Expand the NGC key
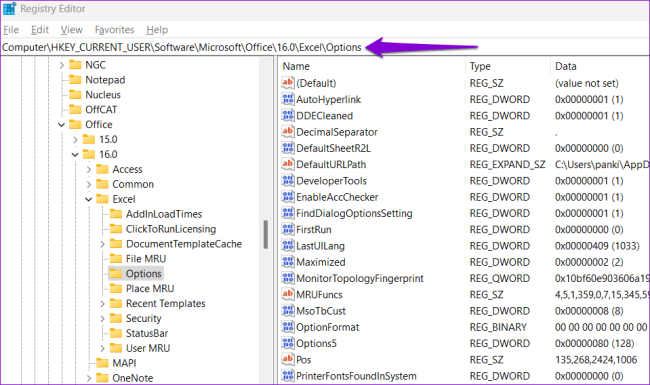The height and width of the screenshot is (385, 650). coord(61,65)
